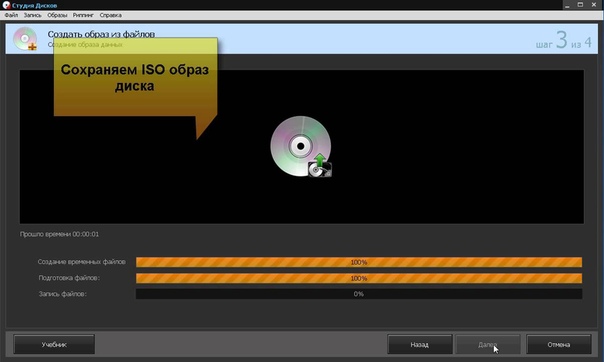
Task: Click the Учебник button
Action: point(54,344)
